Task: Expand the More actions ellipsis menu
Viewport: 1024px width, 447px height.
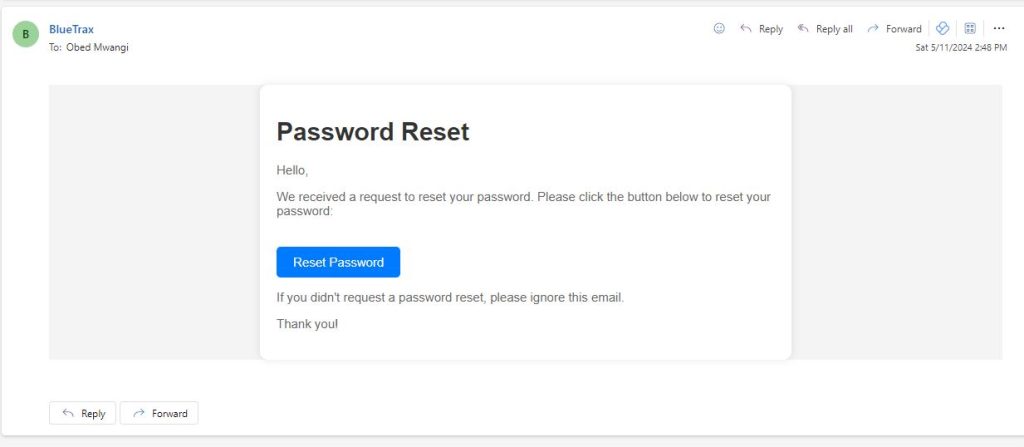Action: pos(998,29)
